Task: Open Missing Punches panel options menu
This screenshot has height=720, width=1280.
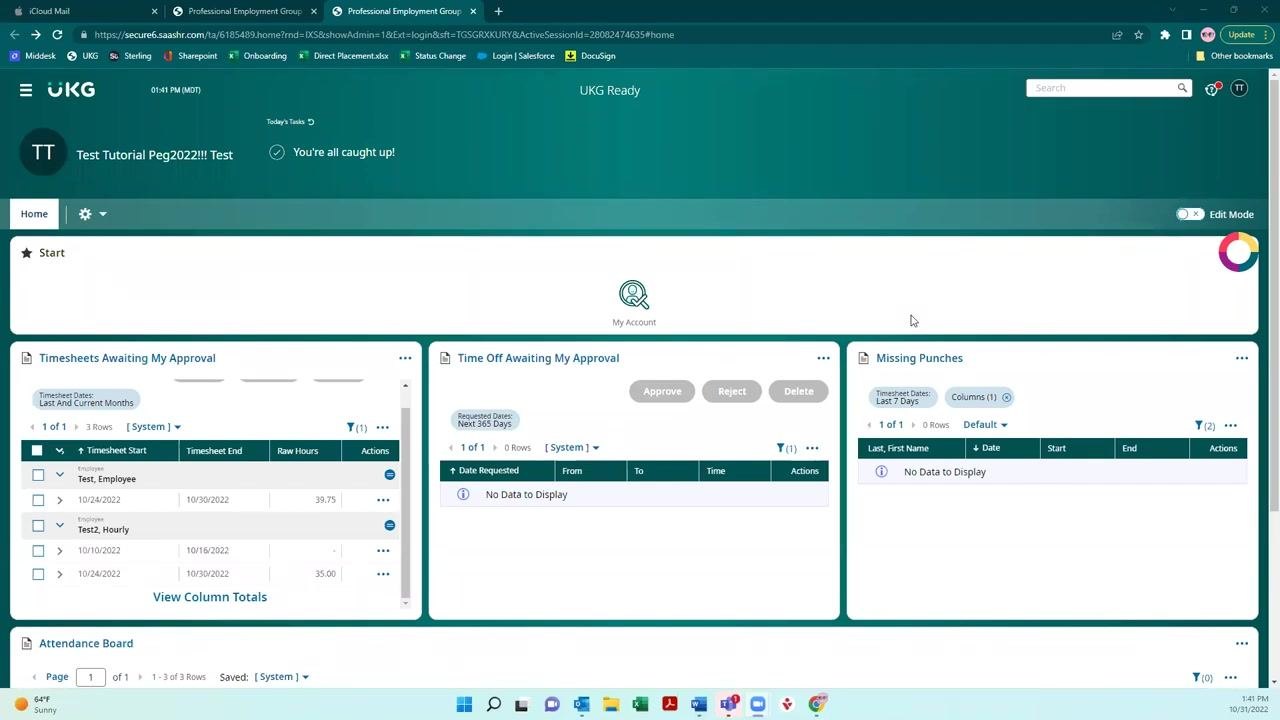Action: (1241, 358)
